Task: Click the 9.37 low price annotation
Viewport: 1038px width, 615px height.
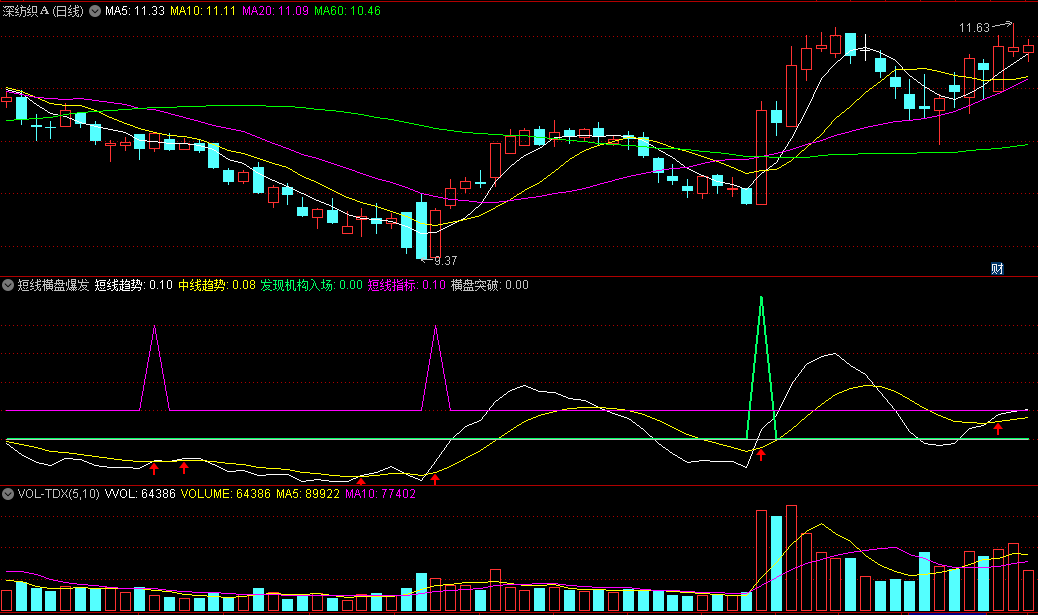Action: (445, 261)
